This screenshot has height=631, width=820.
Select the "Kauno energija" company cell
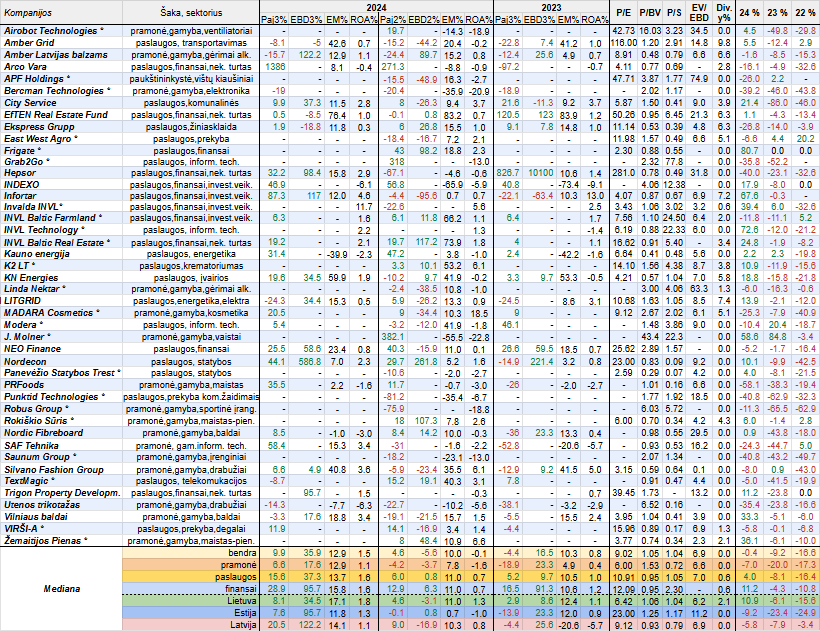(61, 254)
